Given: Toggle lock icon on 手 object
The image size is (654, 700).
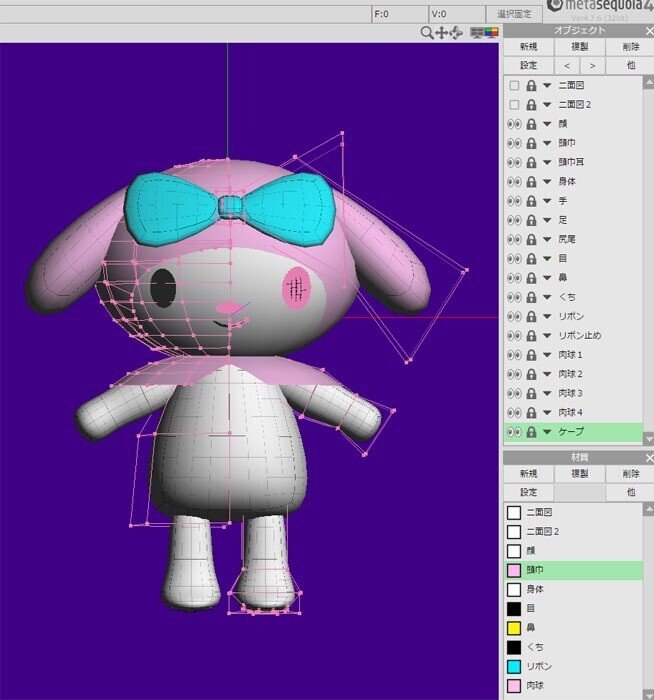Looking at the screenshot, I should point(531,201).
